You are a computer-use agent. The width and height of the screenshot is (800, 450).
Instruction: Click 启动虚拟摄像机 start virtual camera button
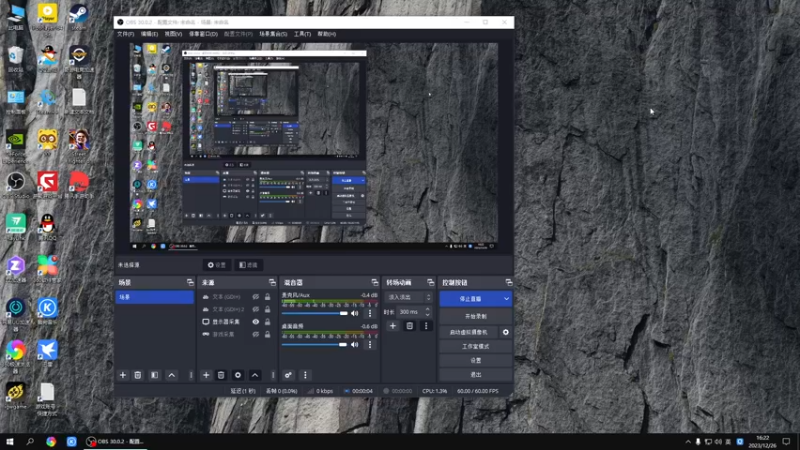pyautogui.click(x=468, y=332)
